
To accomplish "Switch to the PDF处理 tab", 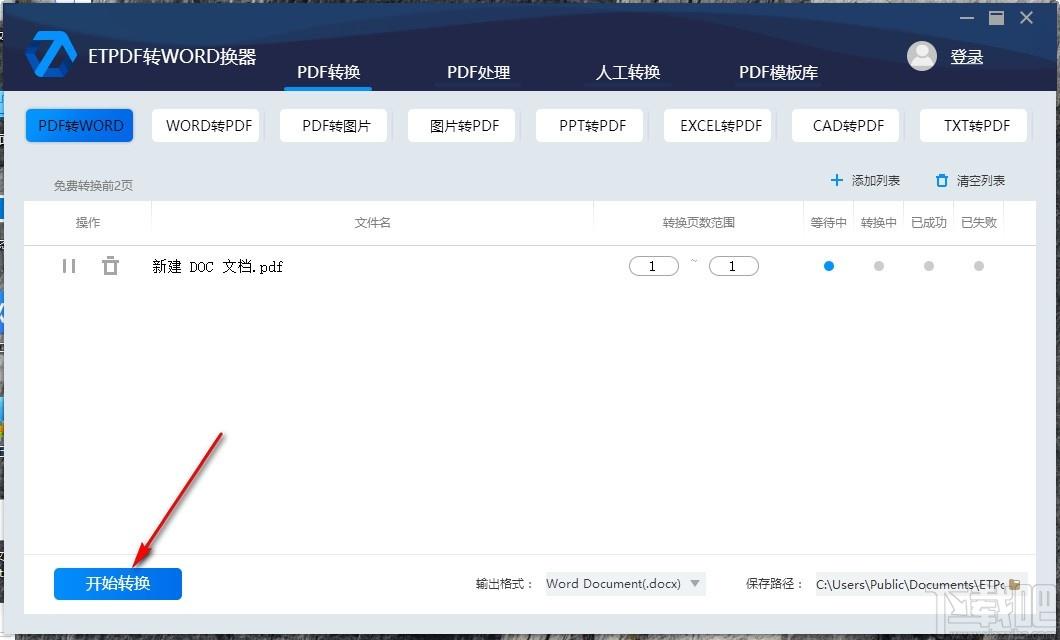I will [x=478, y=72].
